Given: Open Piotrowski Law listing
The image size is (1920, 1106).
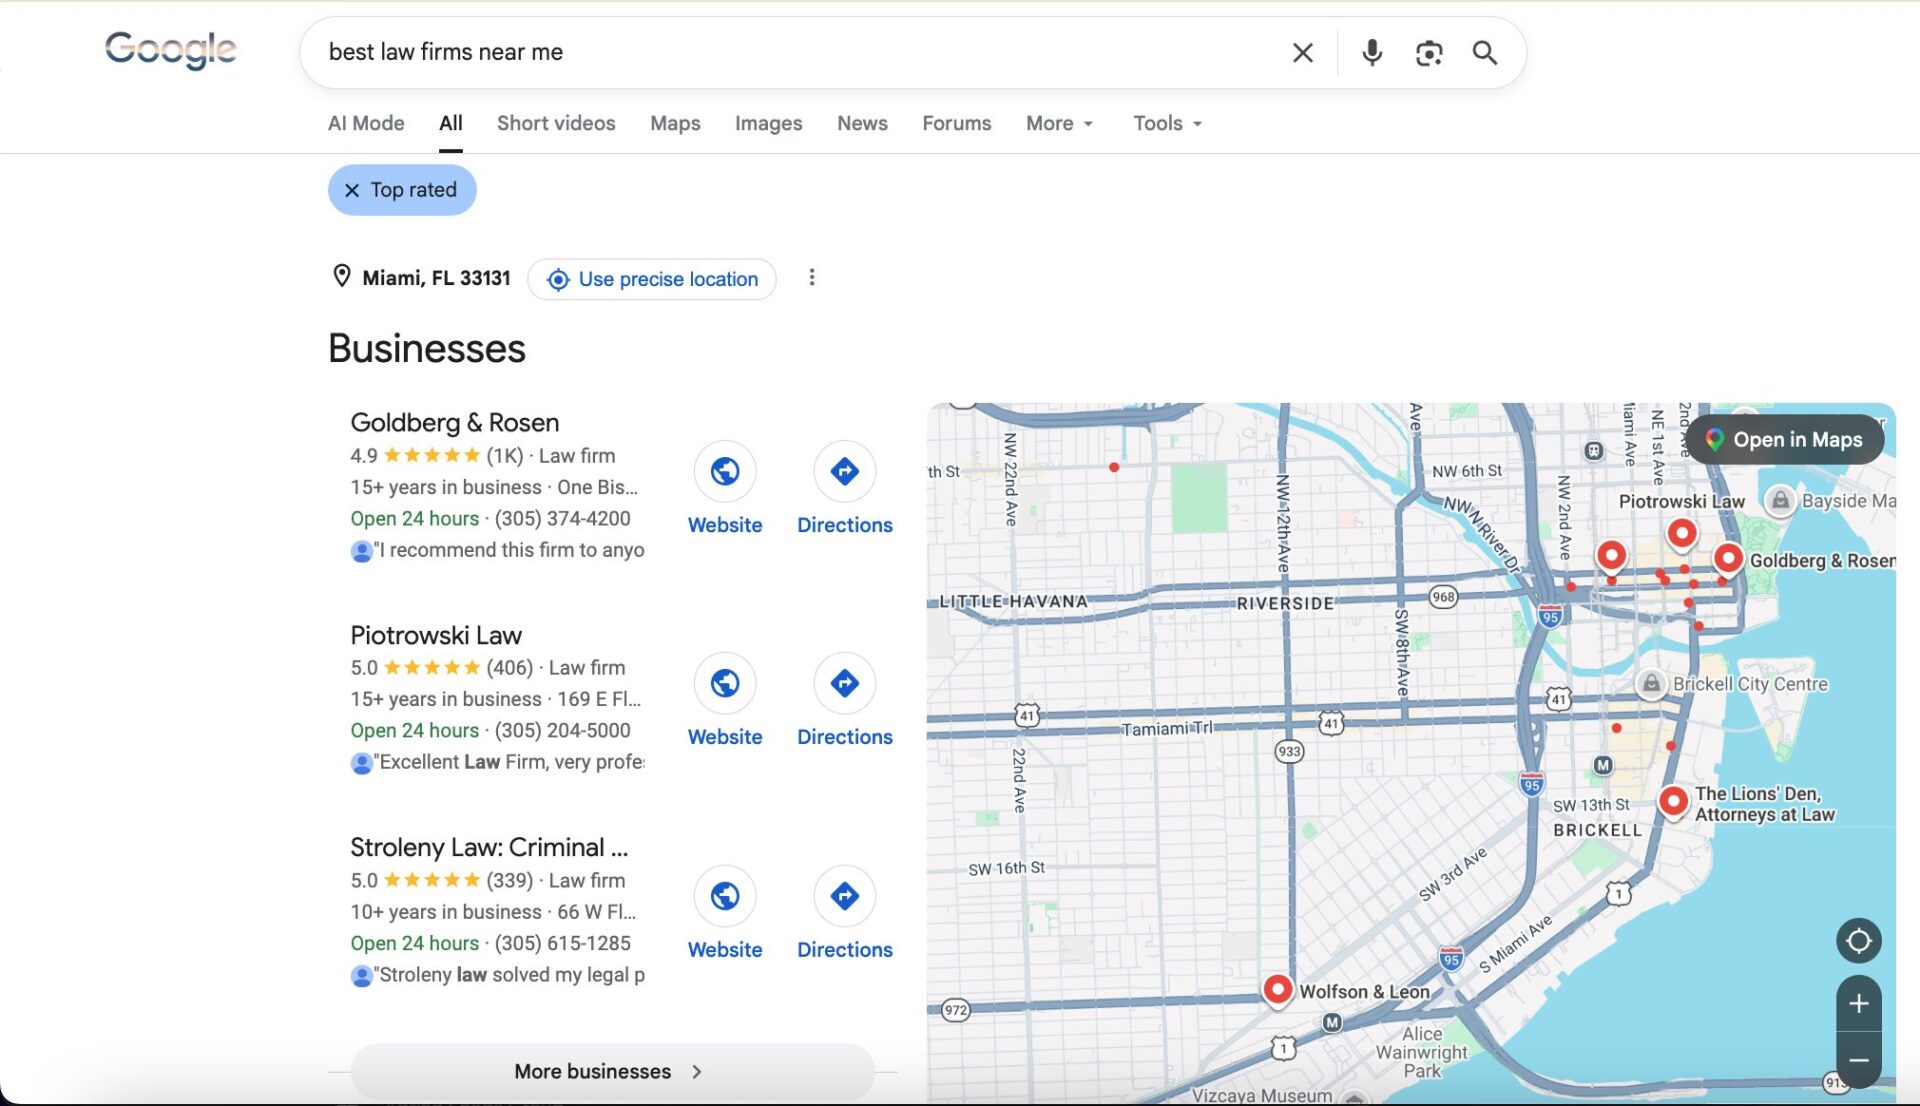Looking at the screenshot, I should 436,635.
